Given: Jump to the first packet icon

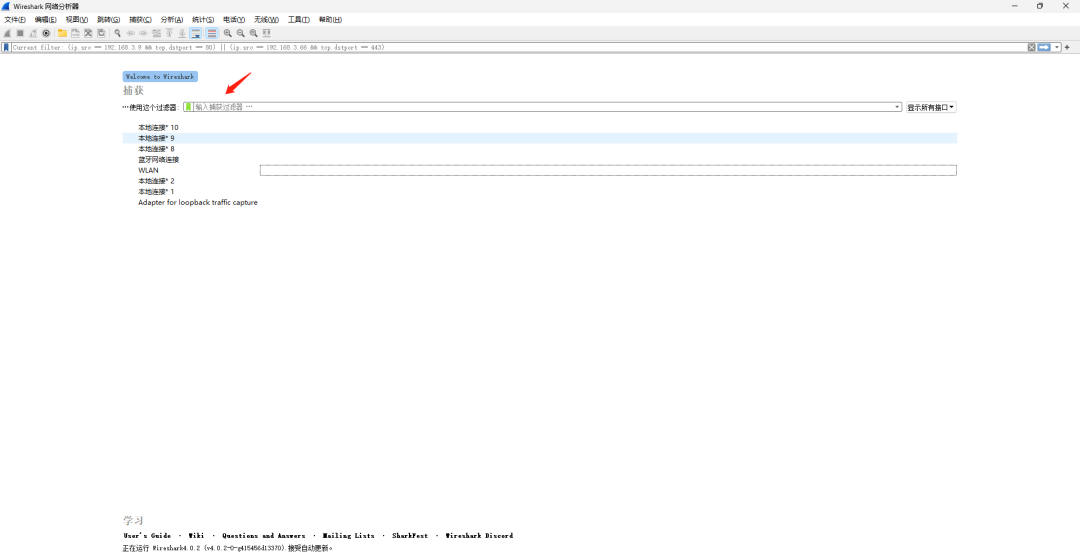Looking at the screenshot, I should pos(169,33).
